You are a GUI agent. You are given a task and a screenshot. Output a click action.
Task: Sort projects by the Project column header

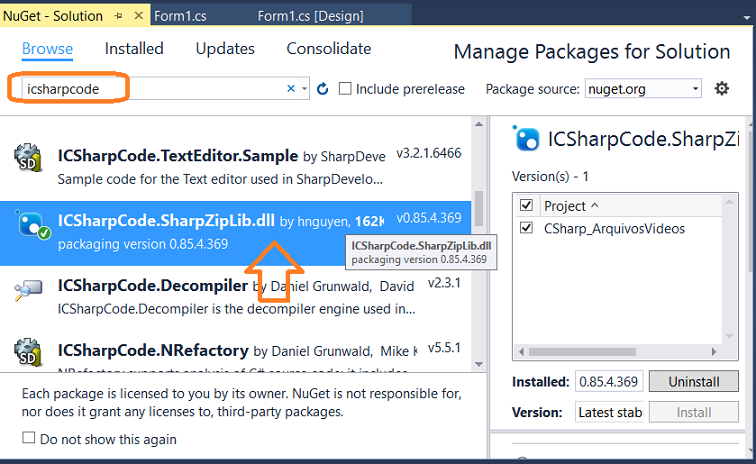(571, 206)
